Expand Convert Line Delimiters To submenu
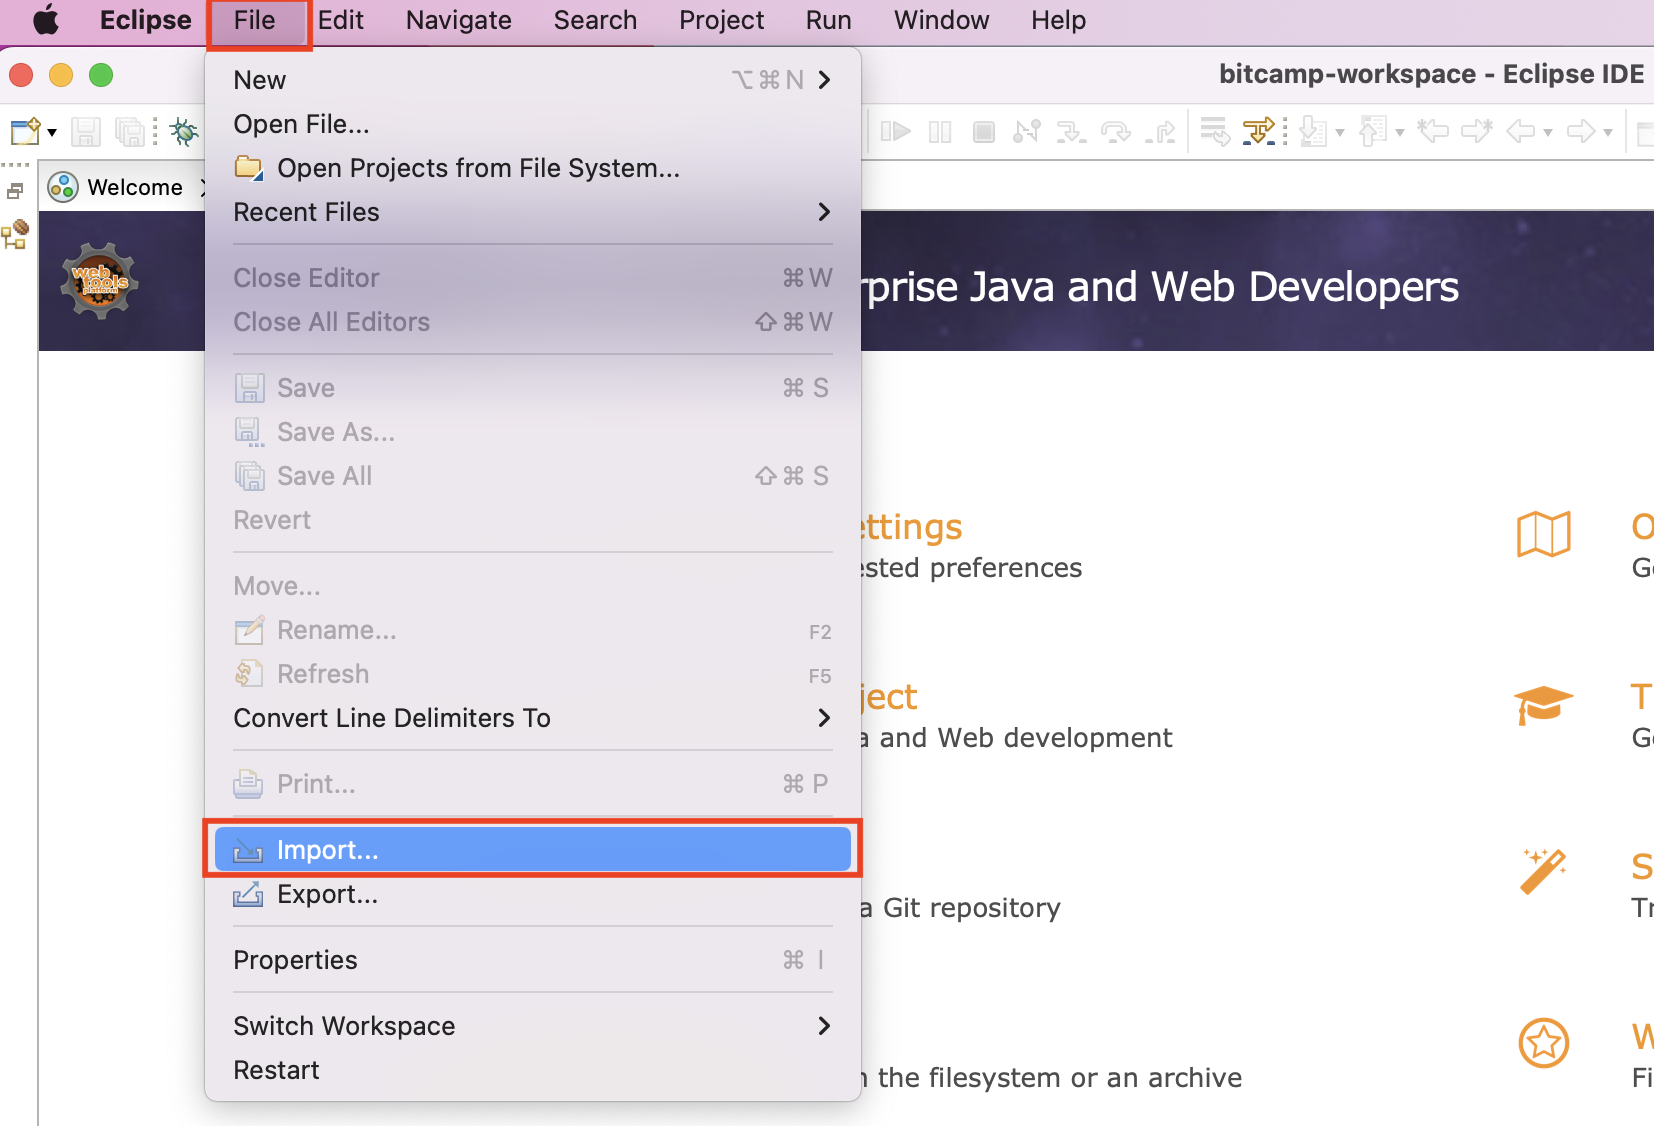The width and height of the screenshot is (1654, 1126). [x=532, y=718]
